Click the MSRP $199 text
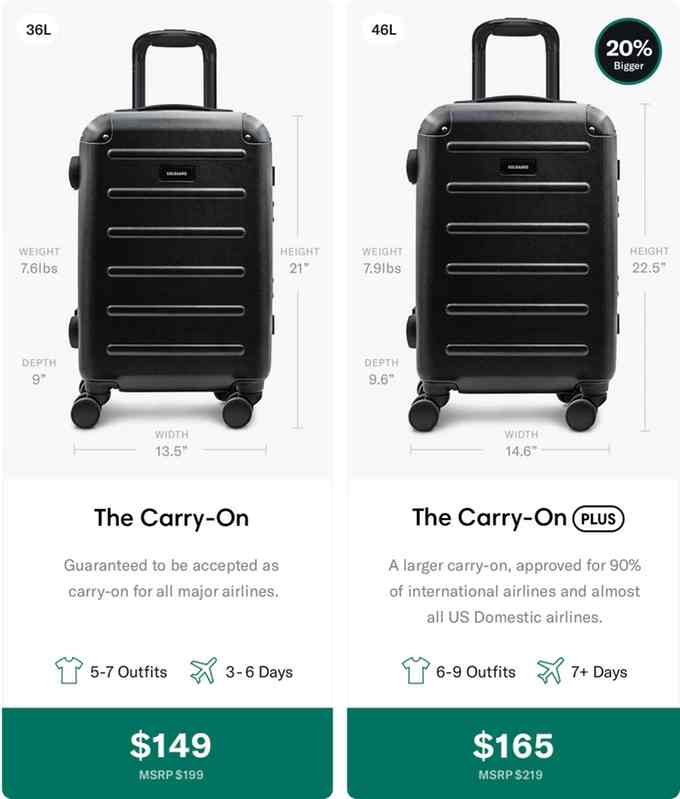Screen dimensions: 680x799 point(171,773)
